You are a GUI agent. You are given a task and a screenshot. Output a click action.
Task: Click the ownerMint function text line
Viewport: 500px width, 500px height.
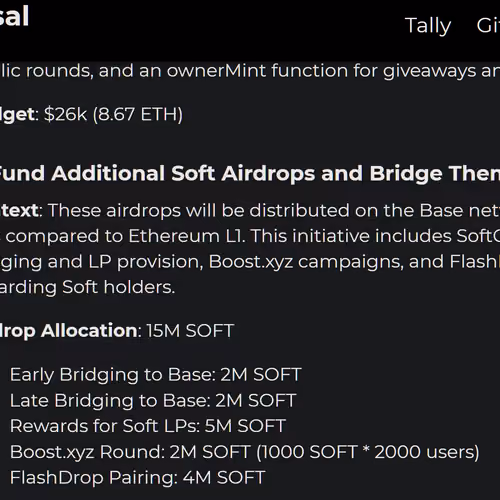(250, 71)
